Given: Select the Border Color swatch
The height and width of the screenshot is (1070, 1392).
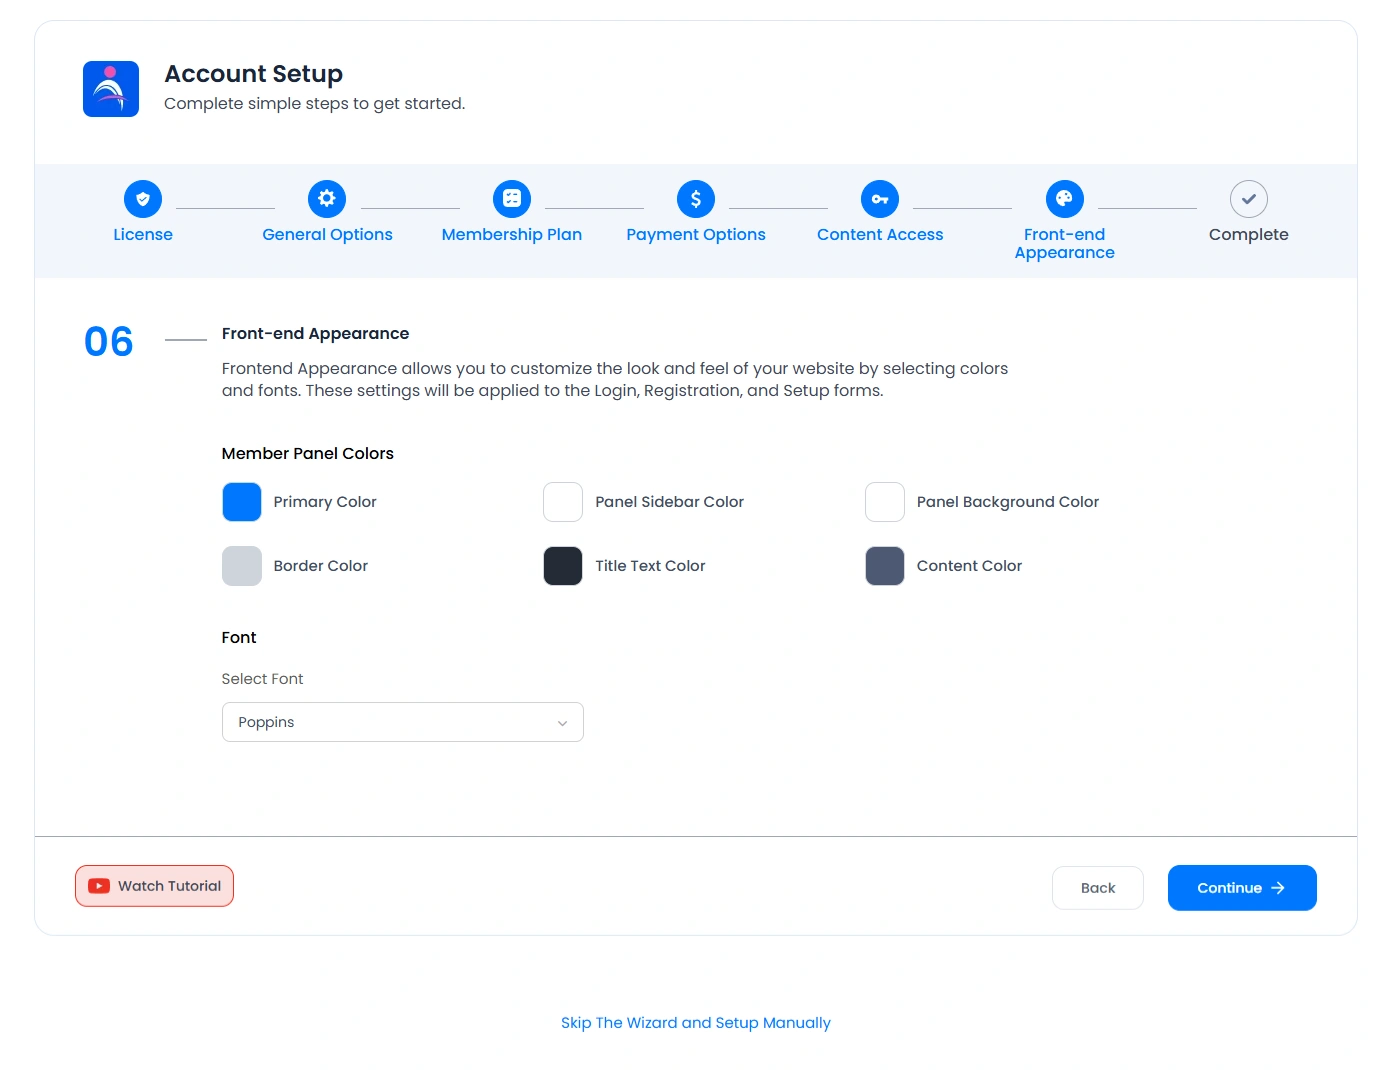Looking at the screenshot, I should click(x=241, y=565).
